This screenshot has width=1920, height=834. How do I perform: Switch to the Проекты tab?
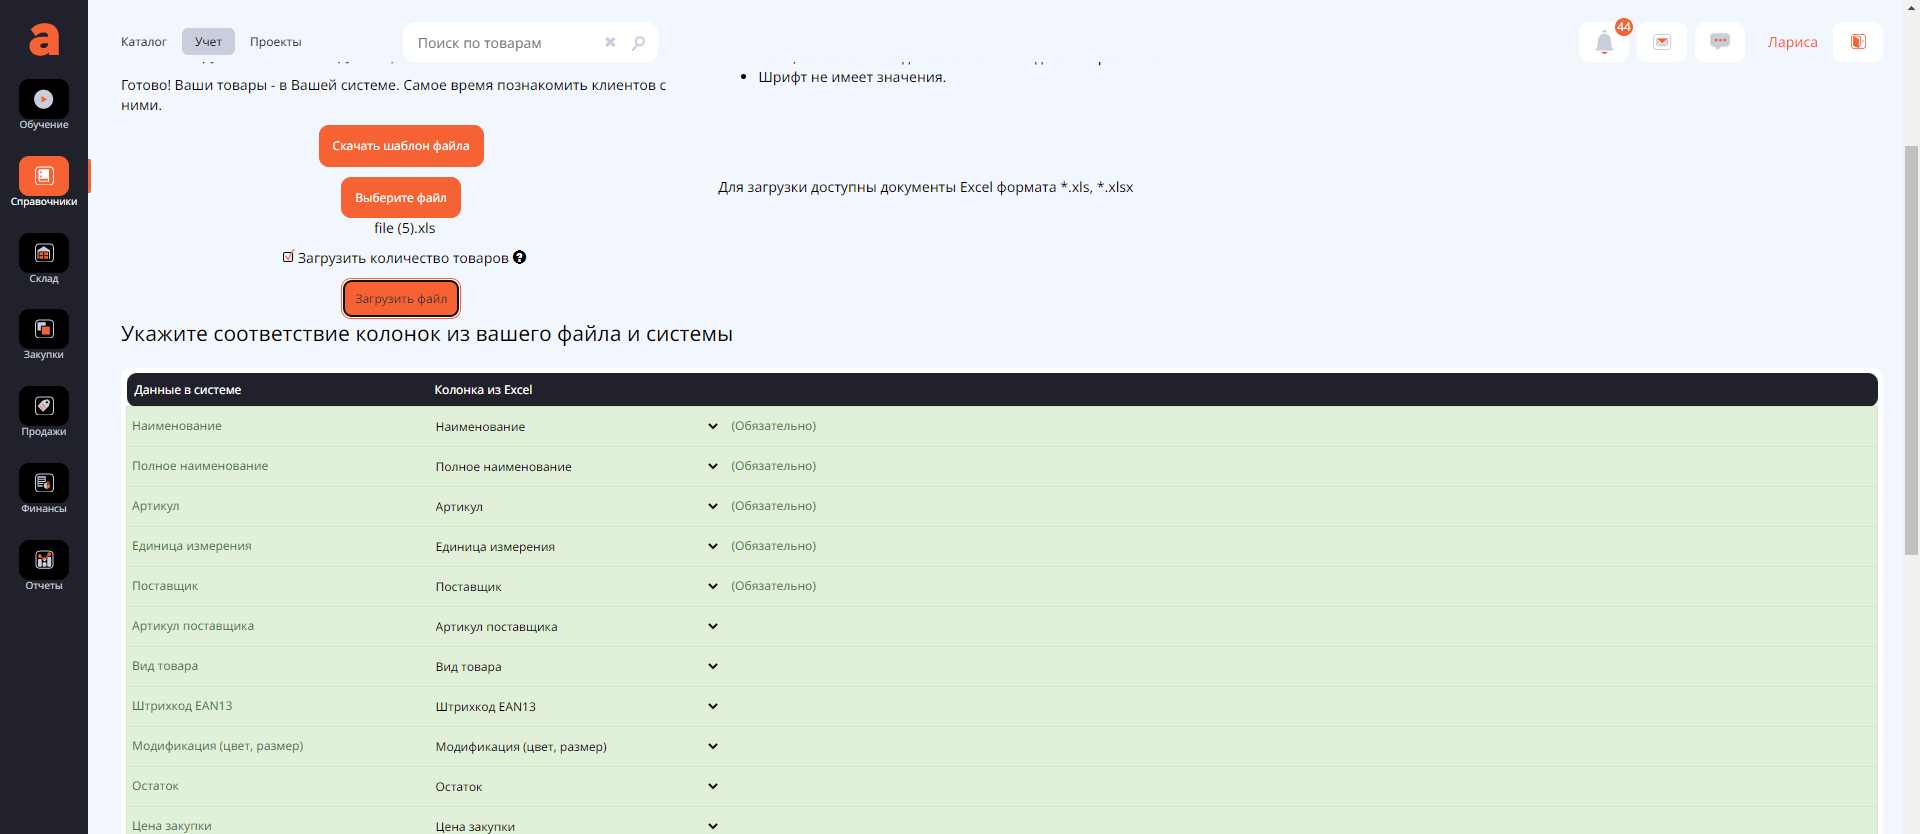pyautogui.click(x=275, y=42)
